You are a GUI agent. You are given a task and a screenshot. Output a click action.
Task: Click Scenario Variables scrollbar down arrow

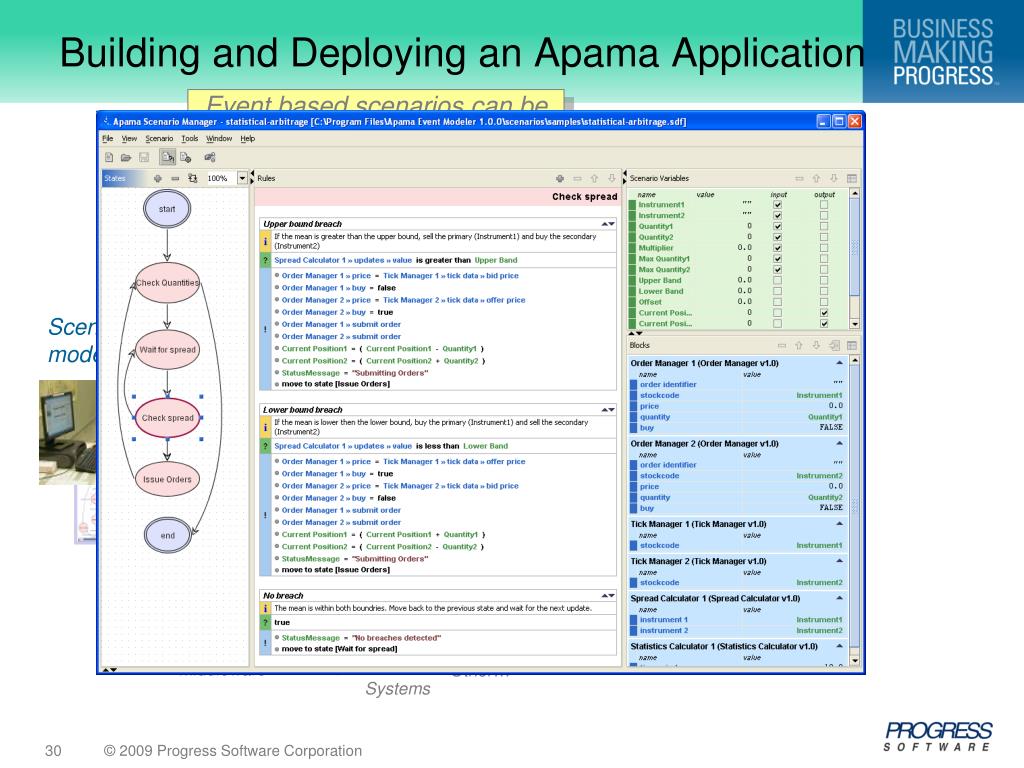(x=854, y=324)
